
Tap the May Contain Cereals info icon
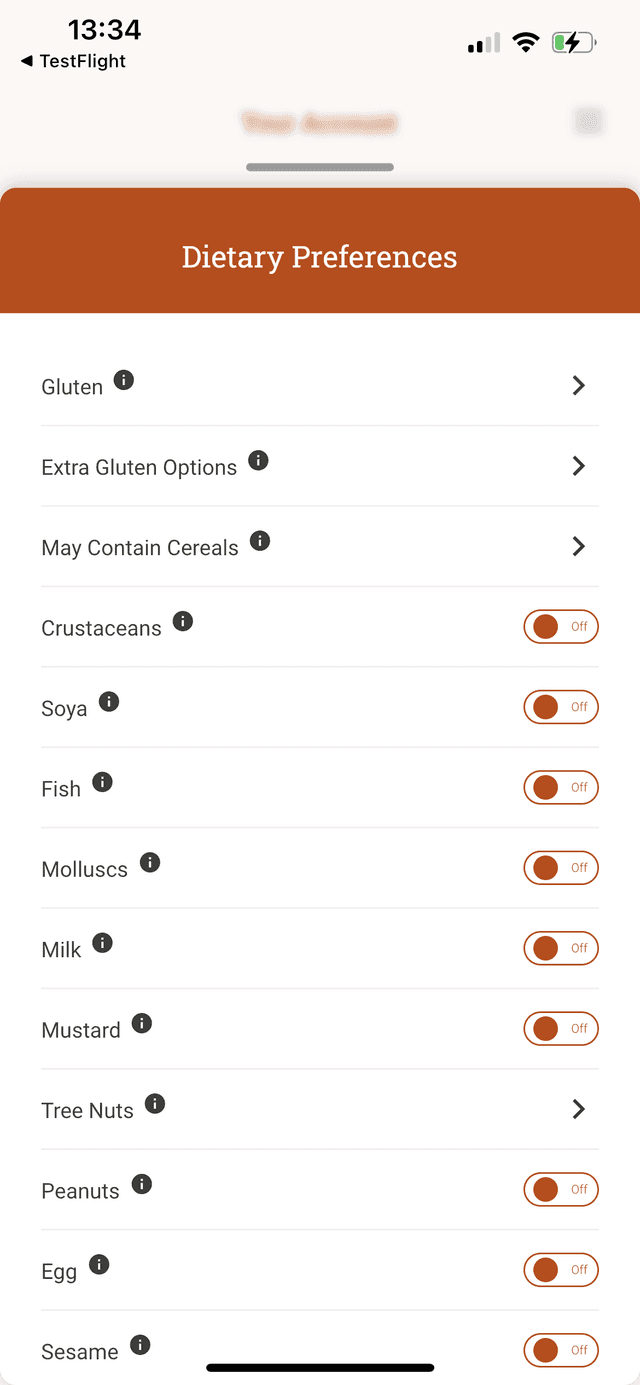[x=260, y=540]
